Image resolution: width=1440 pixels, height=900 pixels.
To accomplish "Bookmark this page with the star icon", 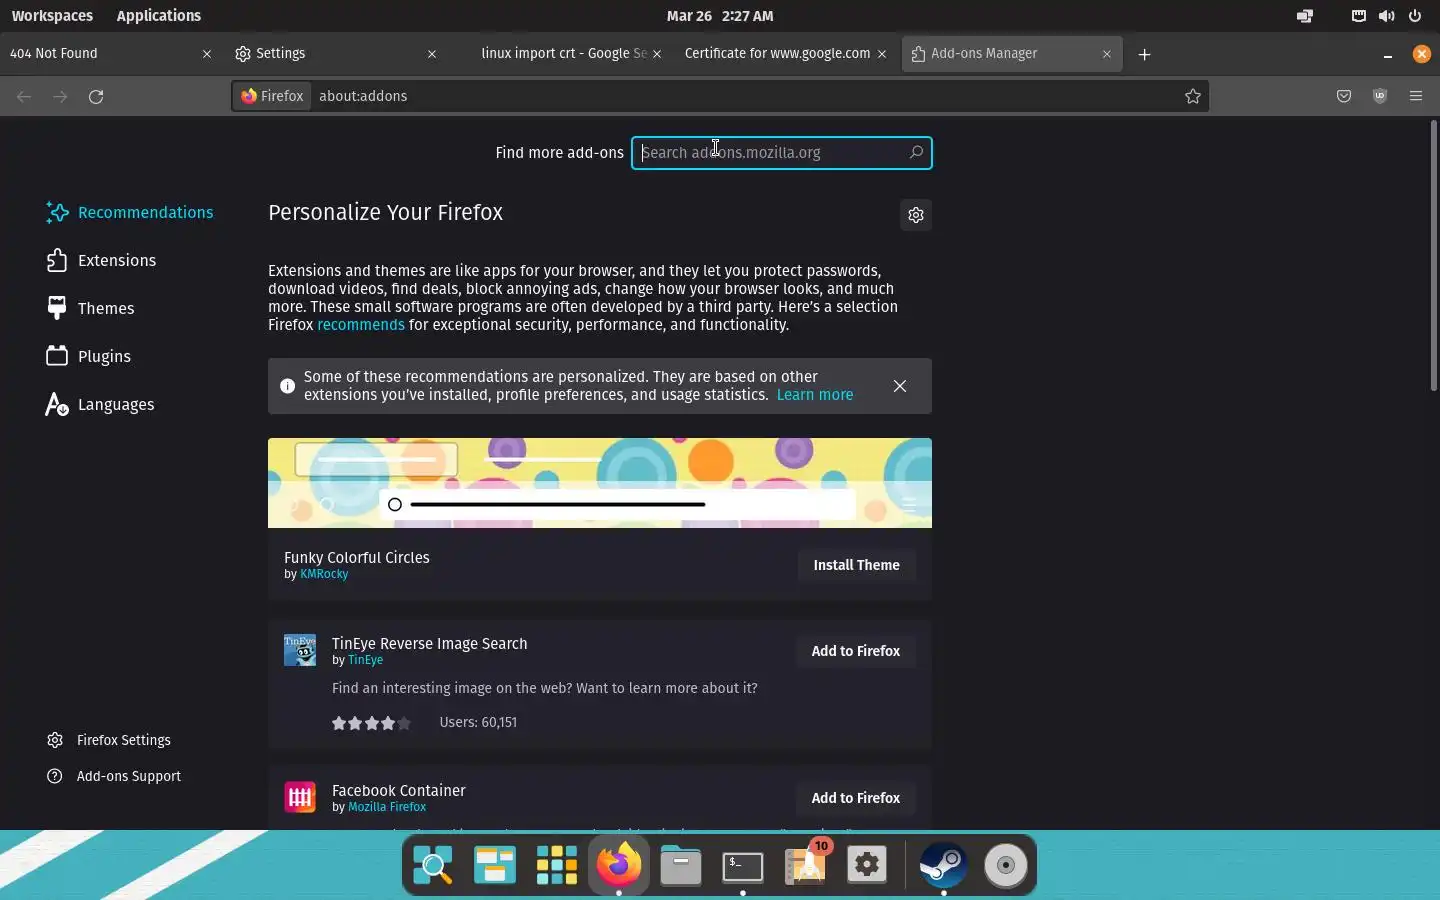I will (x=1192, y=96).
